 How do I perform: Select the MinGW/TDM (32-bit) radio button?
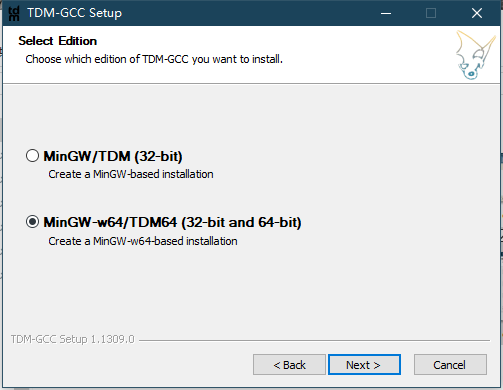tap(32, 156)
